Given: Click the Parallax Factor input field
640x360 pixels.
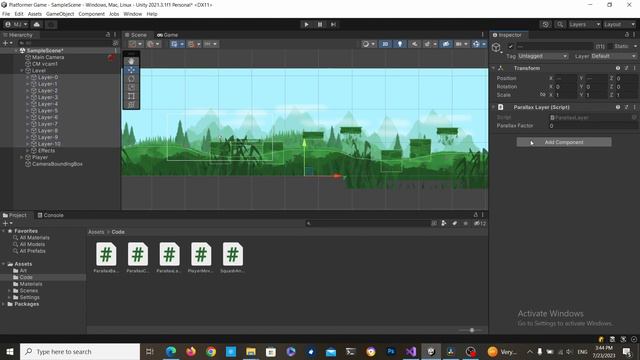Looking at the screenshot, I should (592, 126).
